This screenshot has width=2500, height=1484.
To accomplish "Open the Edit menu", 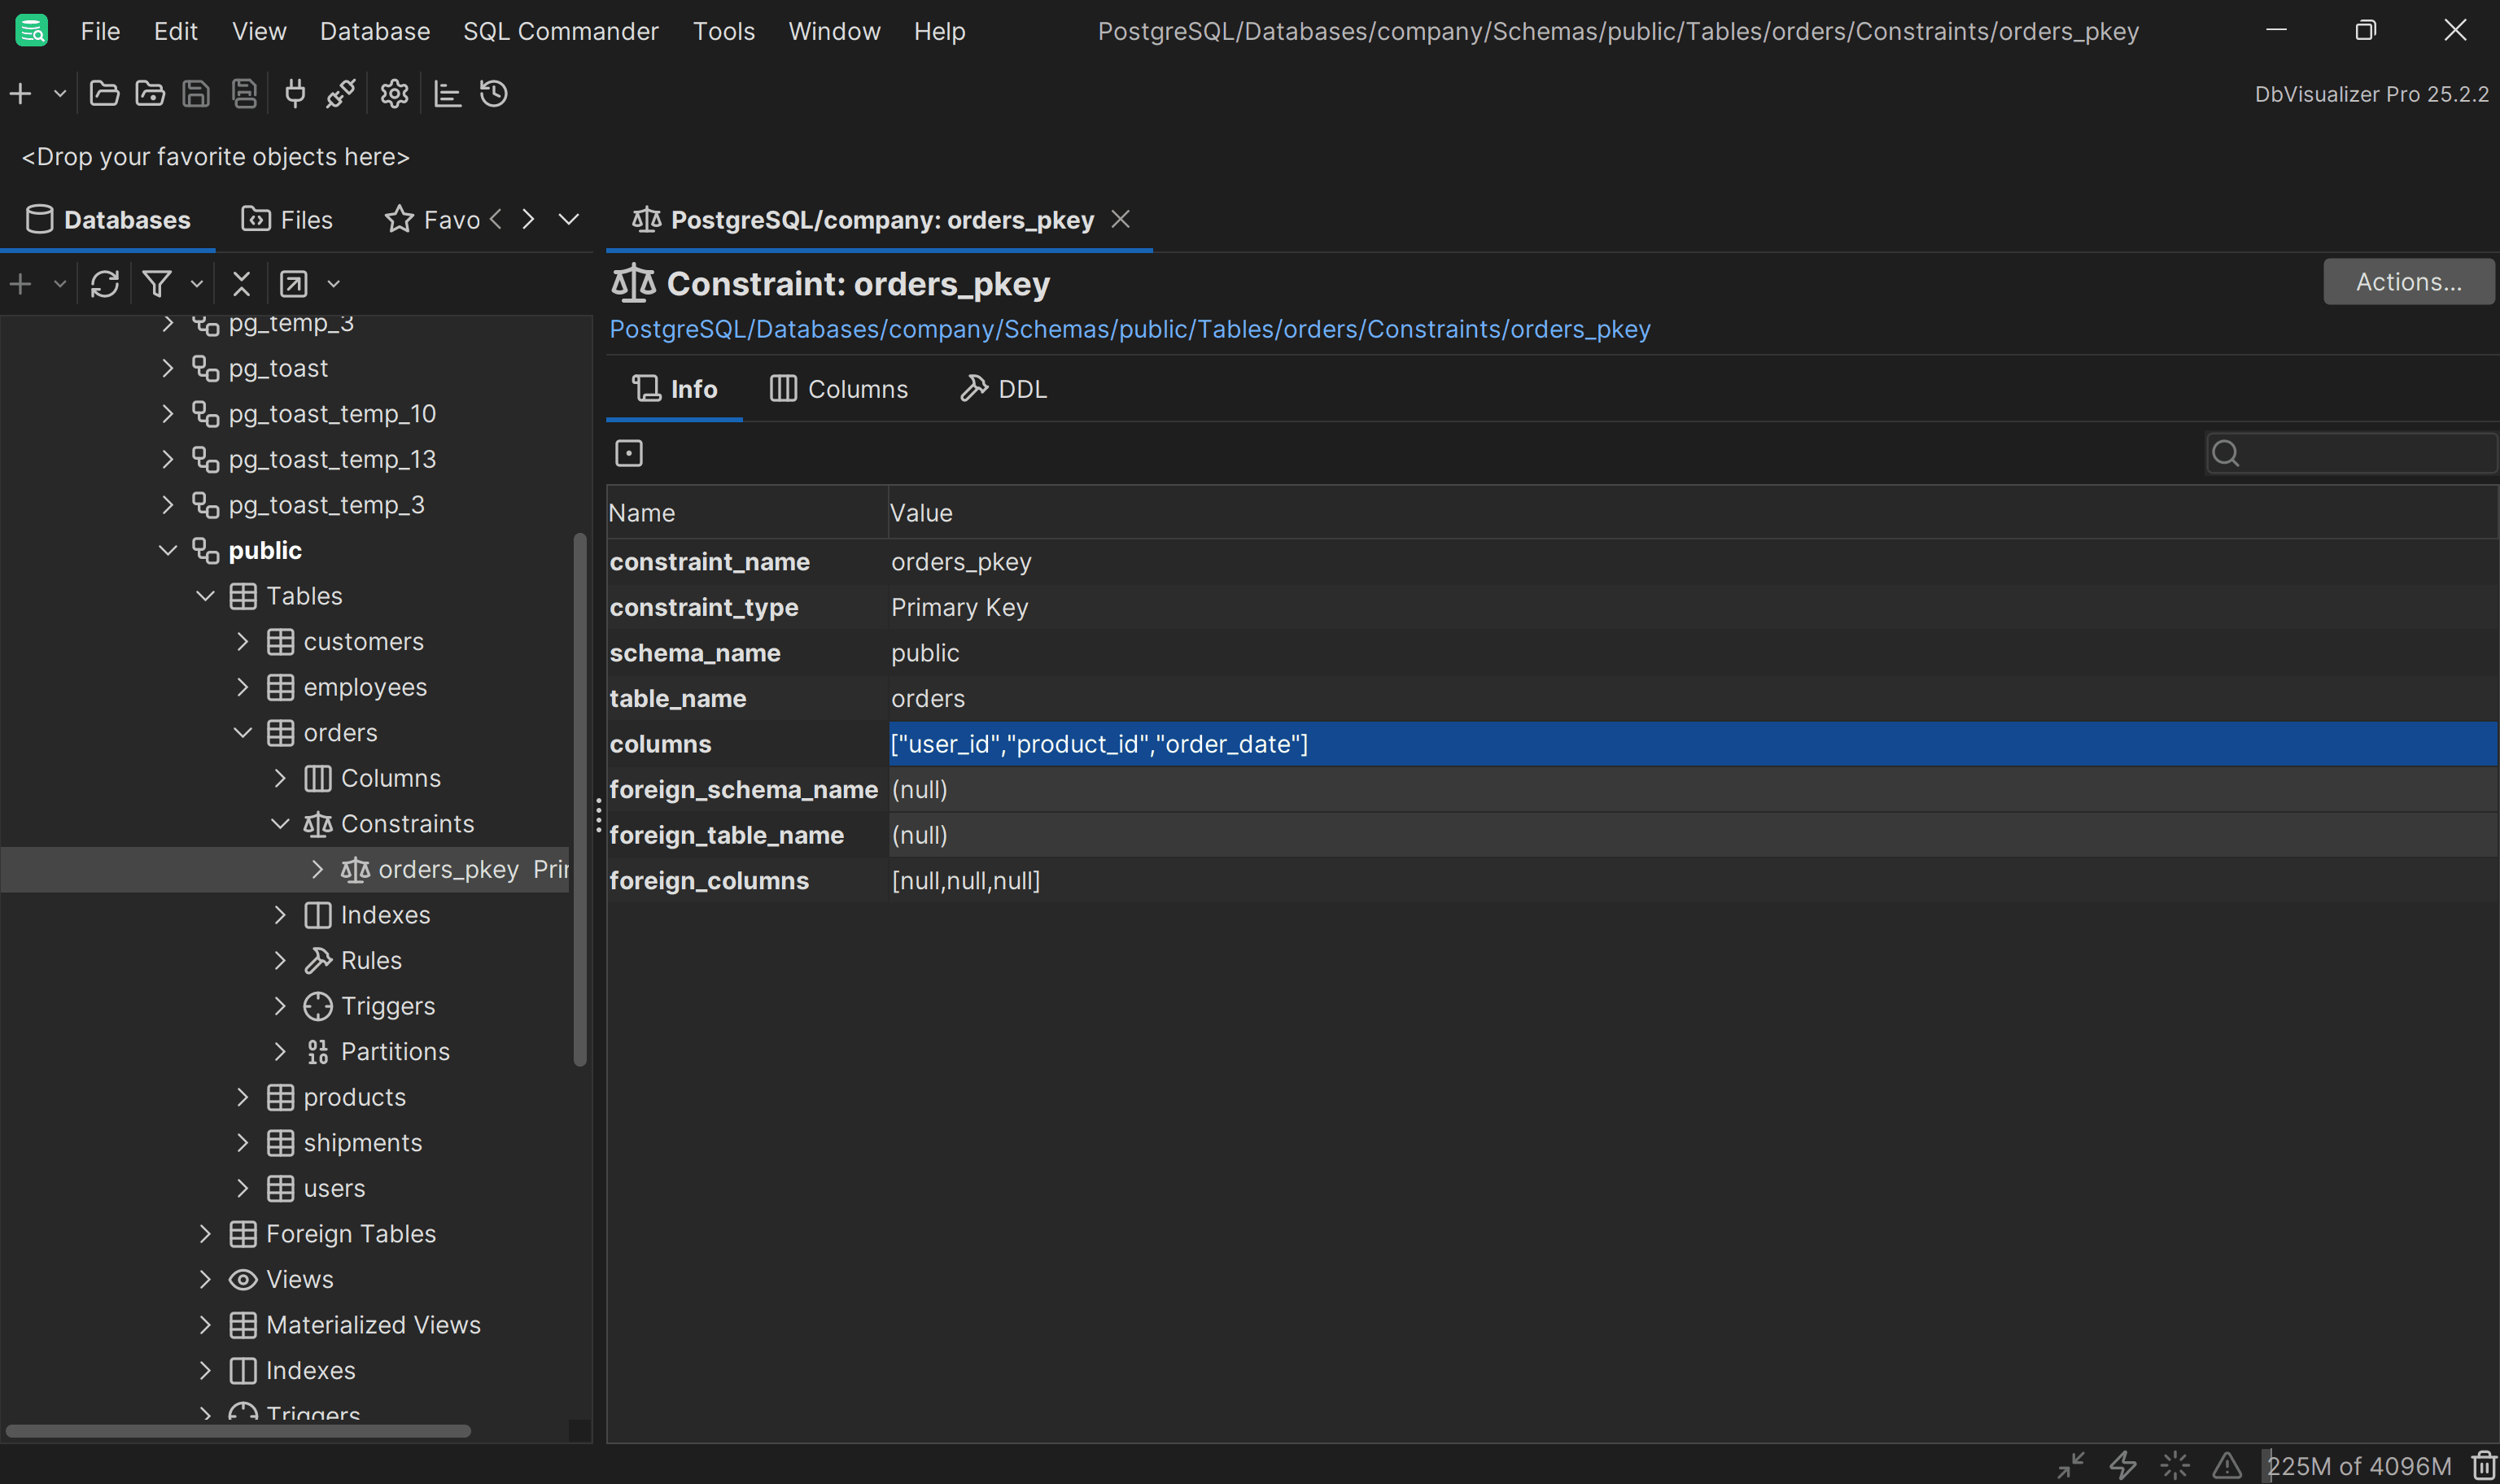I will point(176,31).
